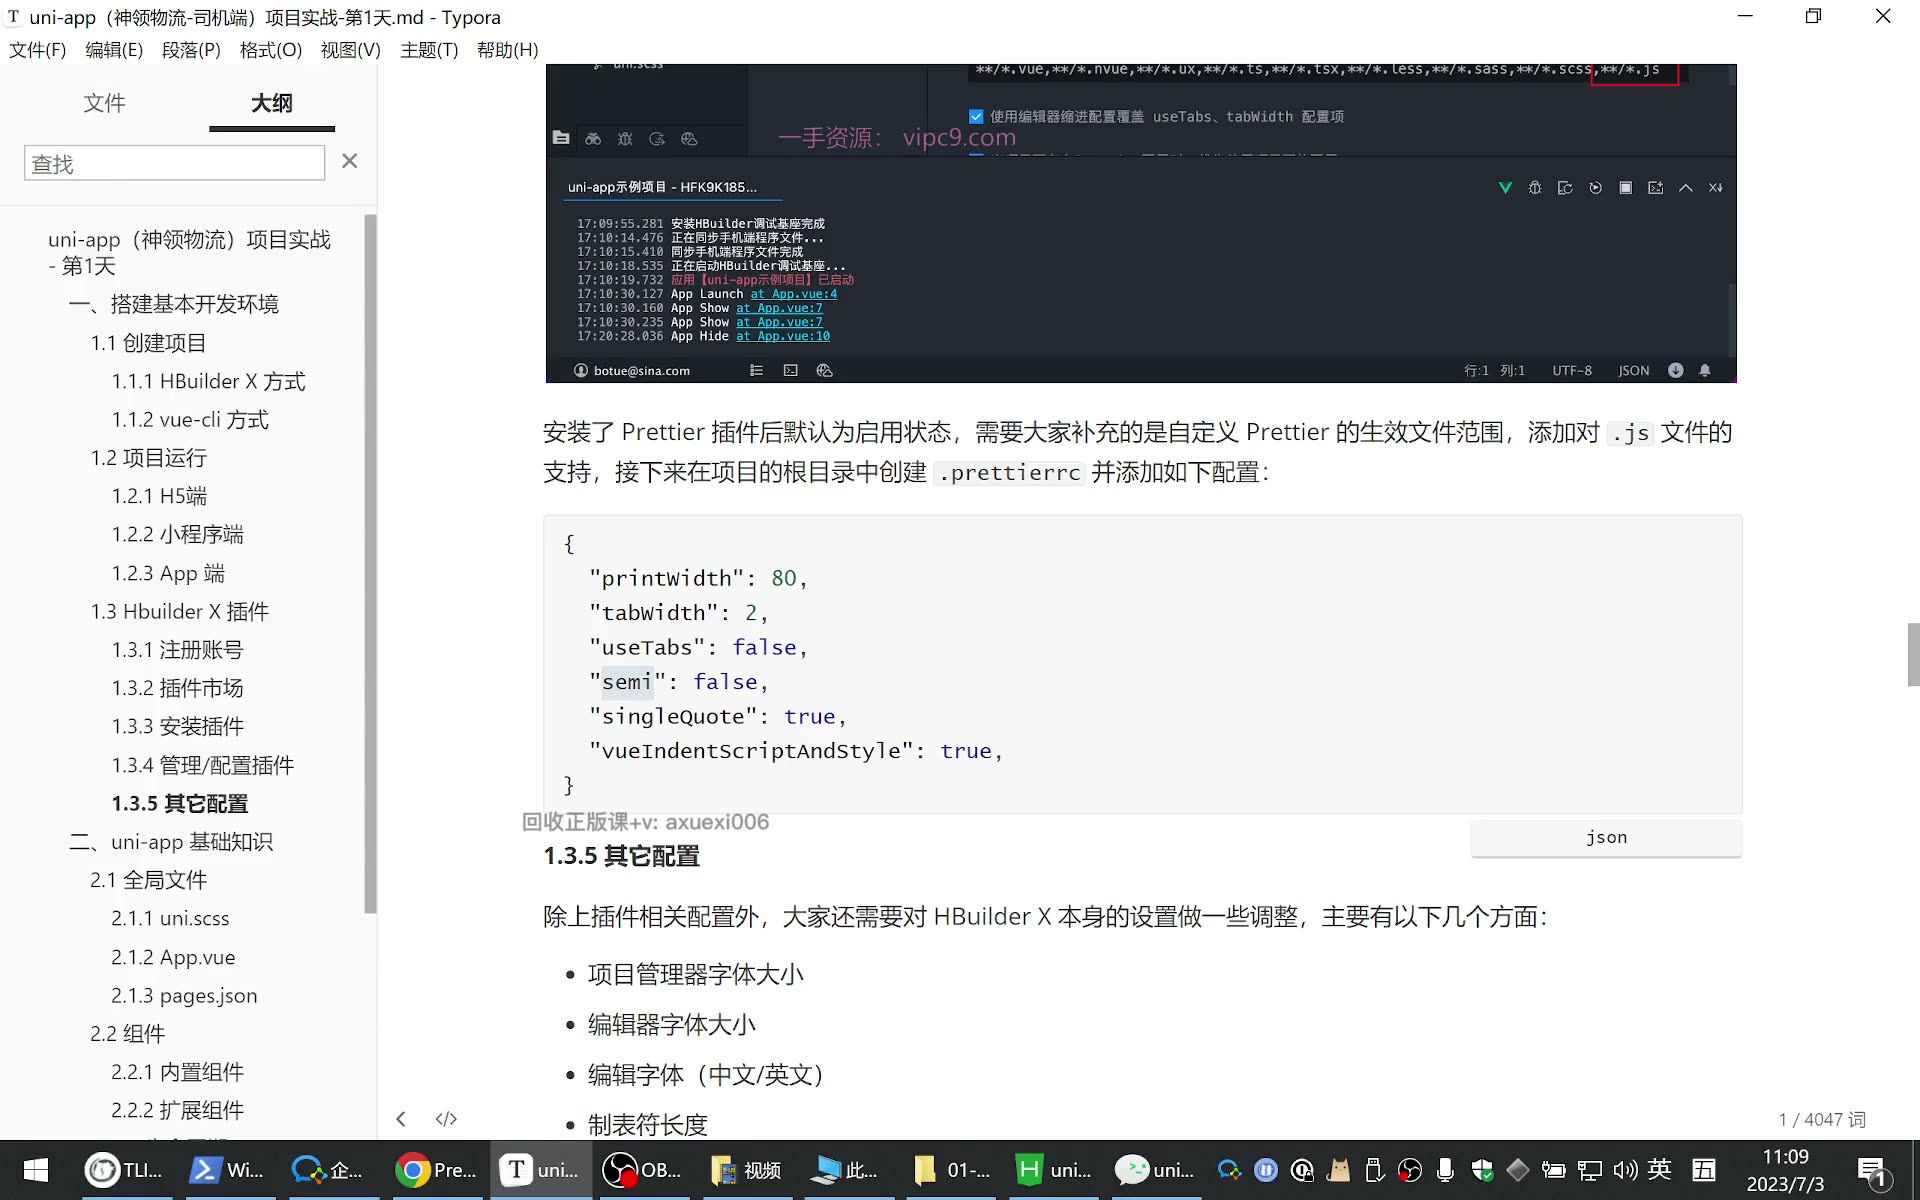This screenshot has width=1920, height=1200.
Task: Show word count details 1 / 4047 词
Action: coord(1822,1119)
